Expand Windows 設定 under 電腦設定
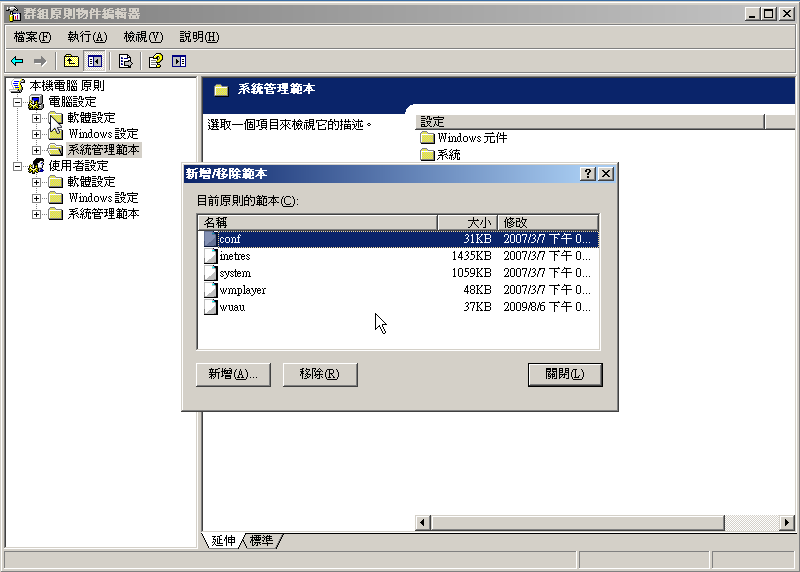Screen dimensions: 800x572 36,134
